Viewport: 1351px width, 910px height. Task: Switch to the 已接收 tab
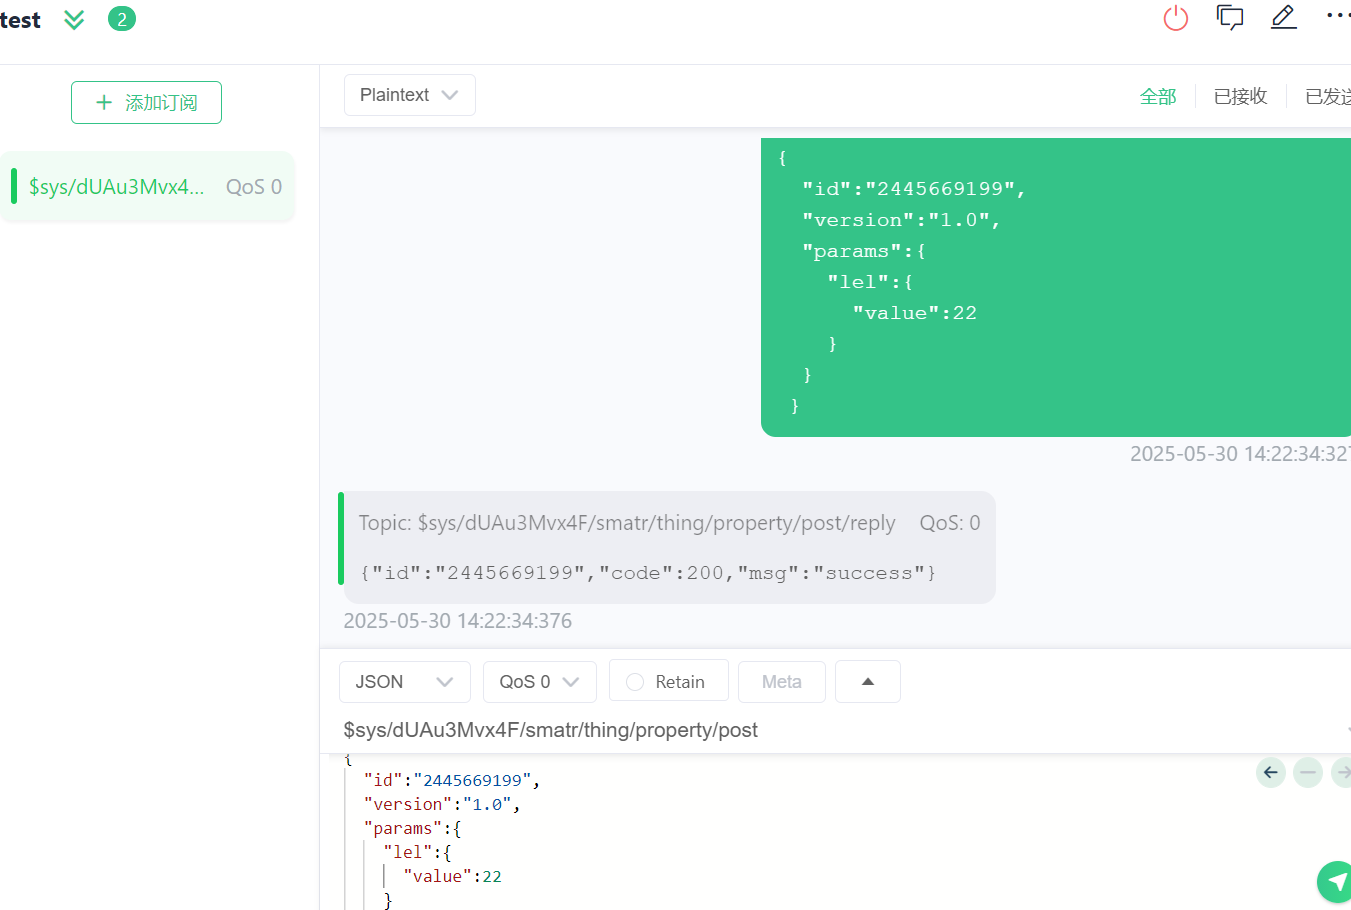[x=1240, y=96]
